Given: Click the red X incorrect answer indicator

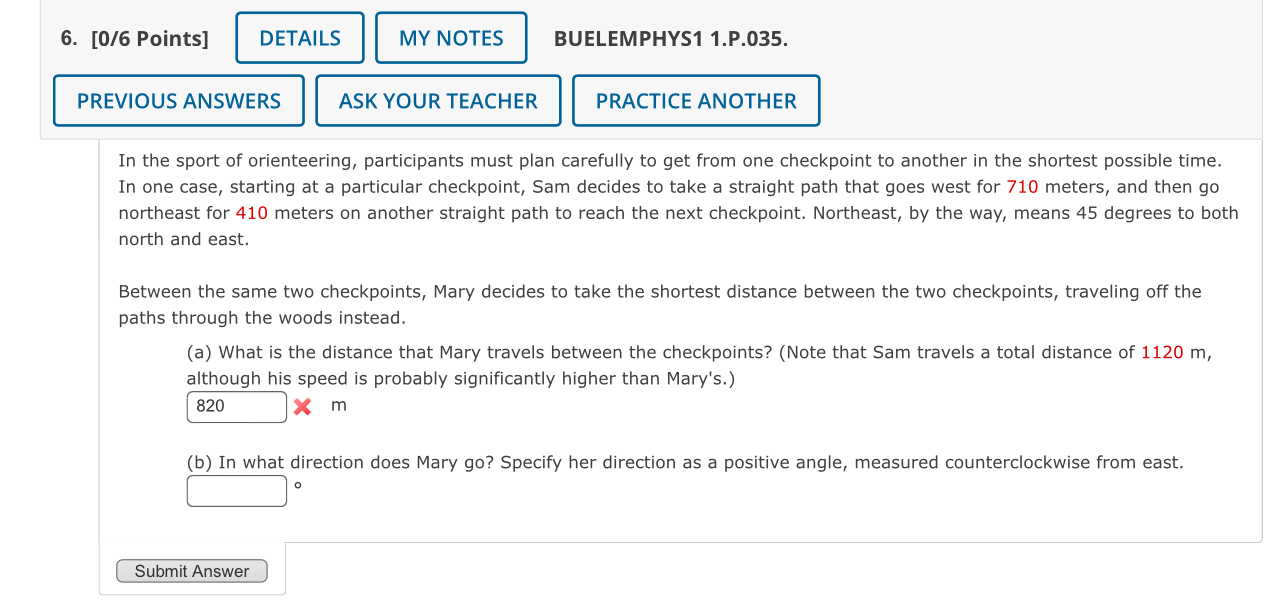Looking at the screenshot, I should (303, 405).
